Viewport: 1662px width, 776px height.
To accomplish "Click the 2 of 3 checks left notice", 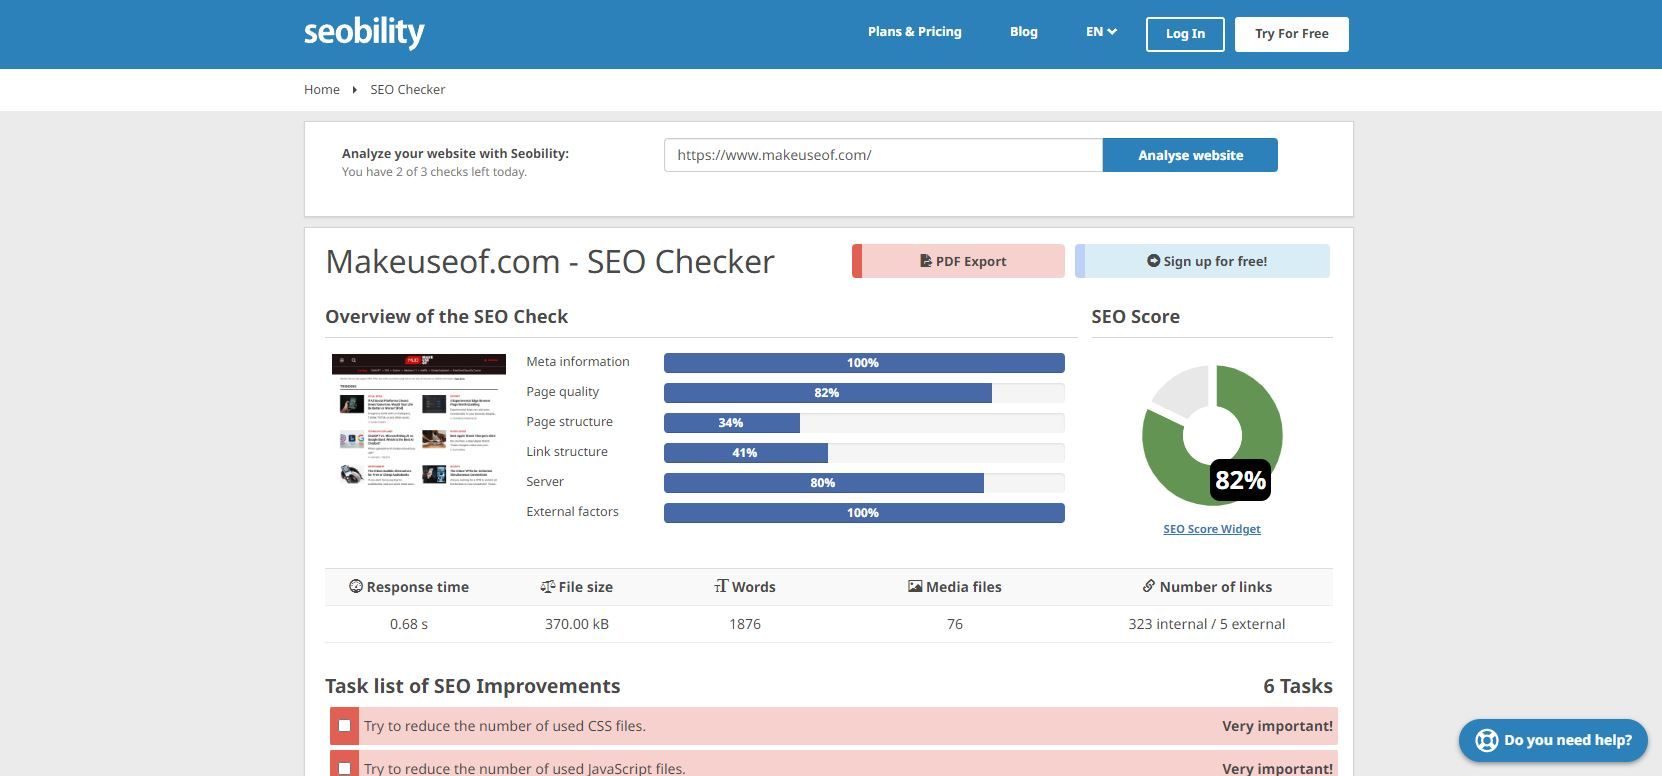I will point(434,172).
